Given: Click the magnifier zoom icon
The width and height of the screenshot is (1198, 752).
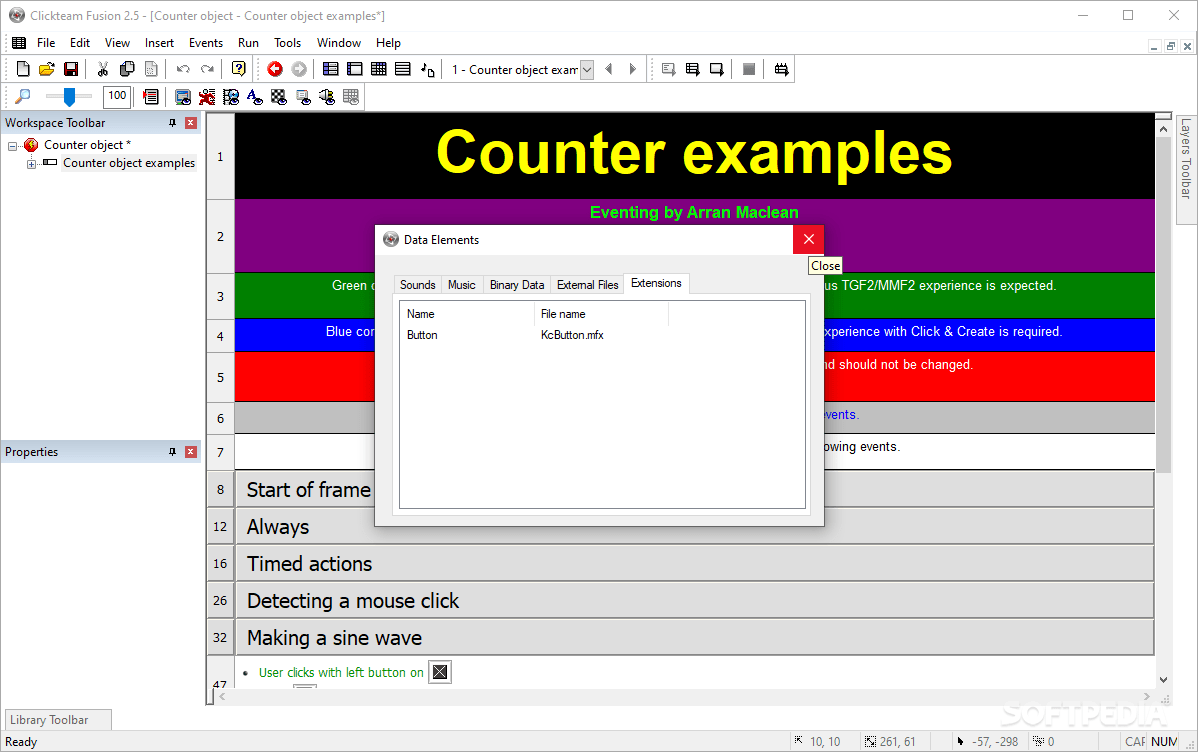Looking at the screenshot, I should click(23, 96).
